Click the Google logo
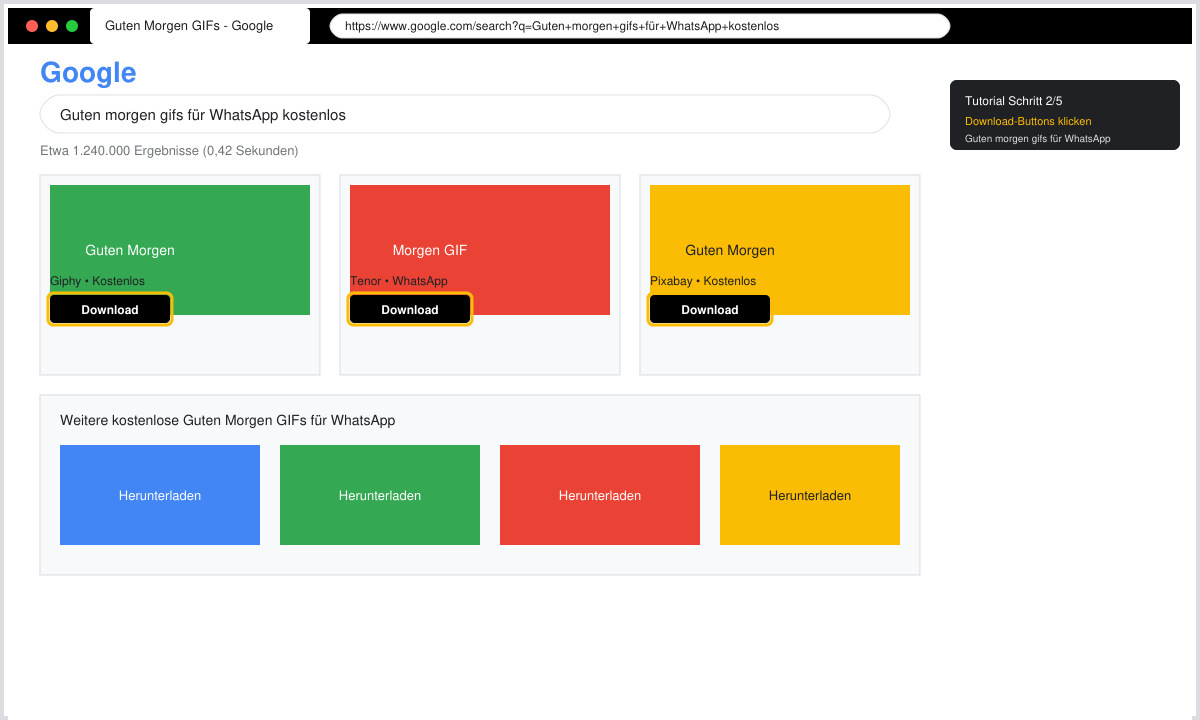Screen dimensions: 1200x720 click(x=88, y=72)
